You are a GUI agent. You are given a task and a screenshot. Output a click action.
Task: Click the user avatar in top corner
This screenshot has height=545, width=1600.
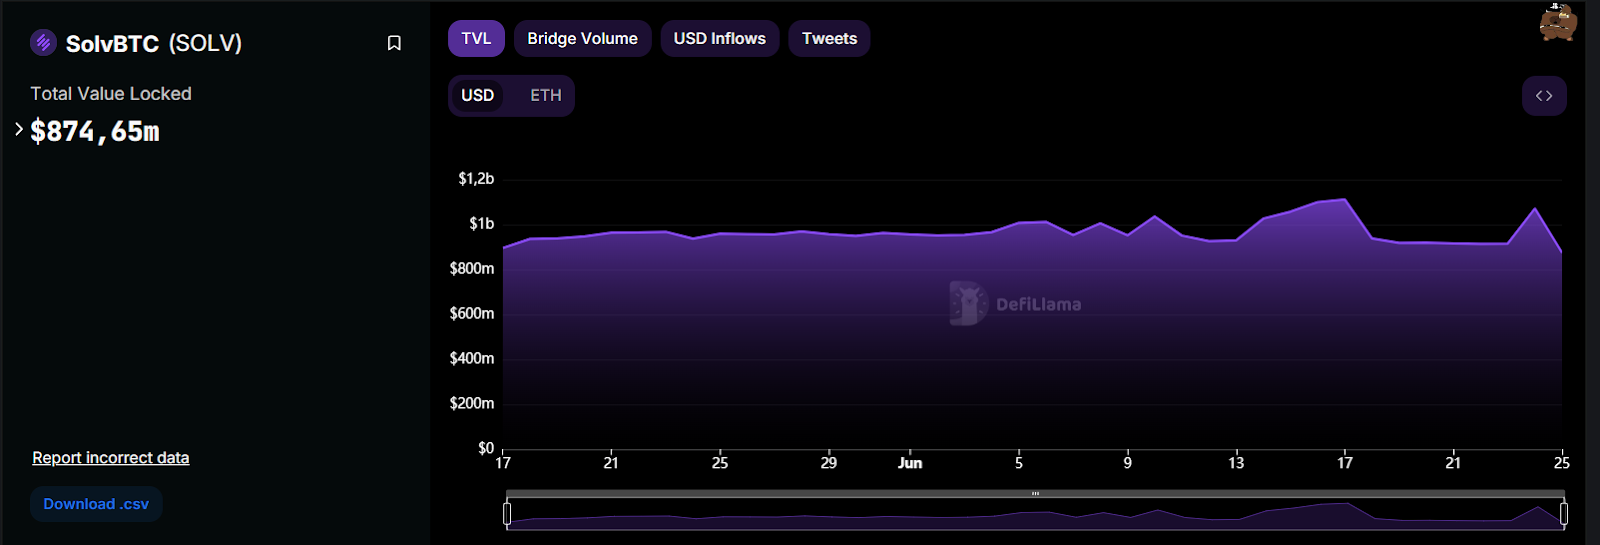click(1557, 22)
